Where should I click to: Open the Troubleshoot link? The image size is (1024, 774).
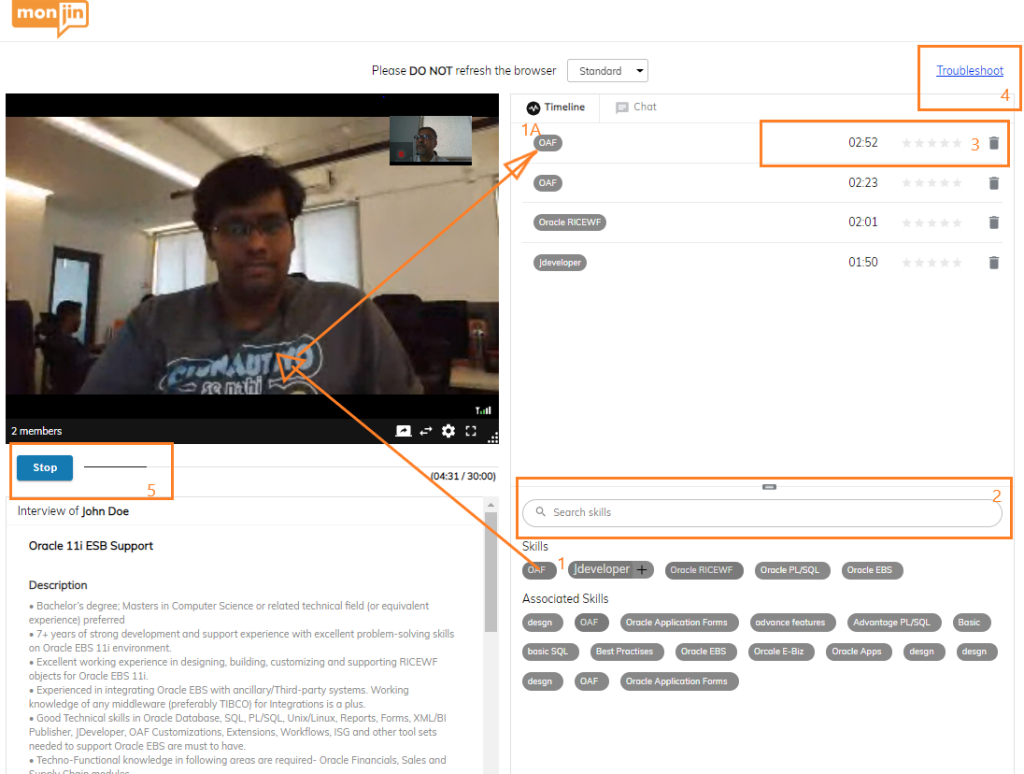(969, 71)
